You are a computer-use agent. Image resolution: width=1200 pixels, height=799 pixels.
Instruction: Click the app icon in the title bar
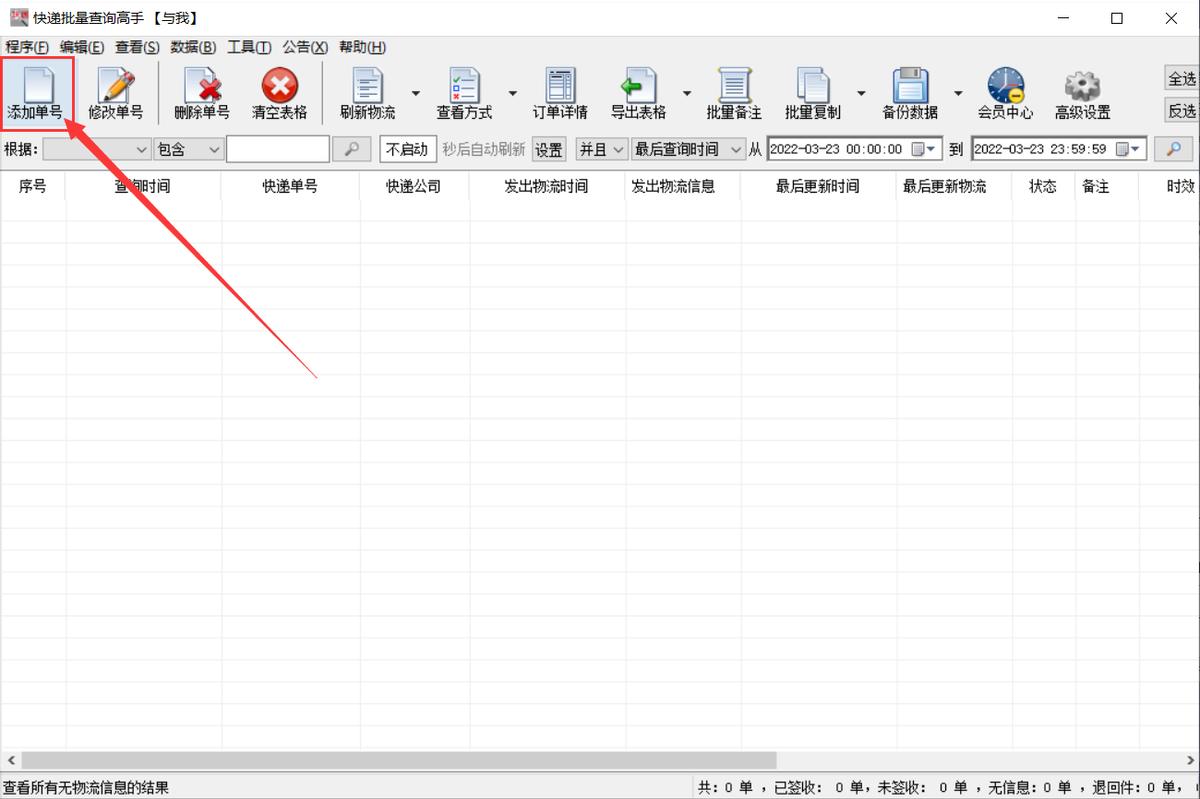[x=18, y=18]
